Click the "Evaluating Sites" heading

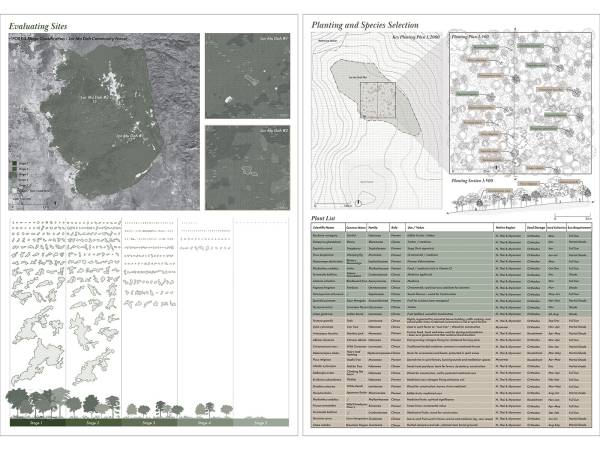(38, 26)
